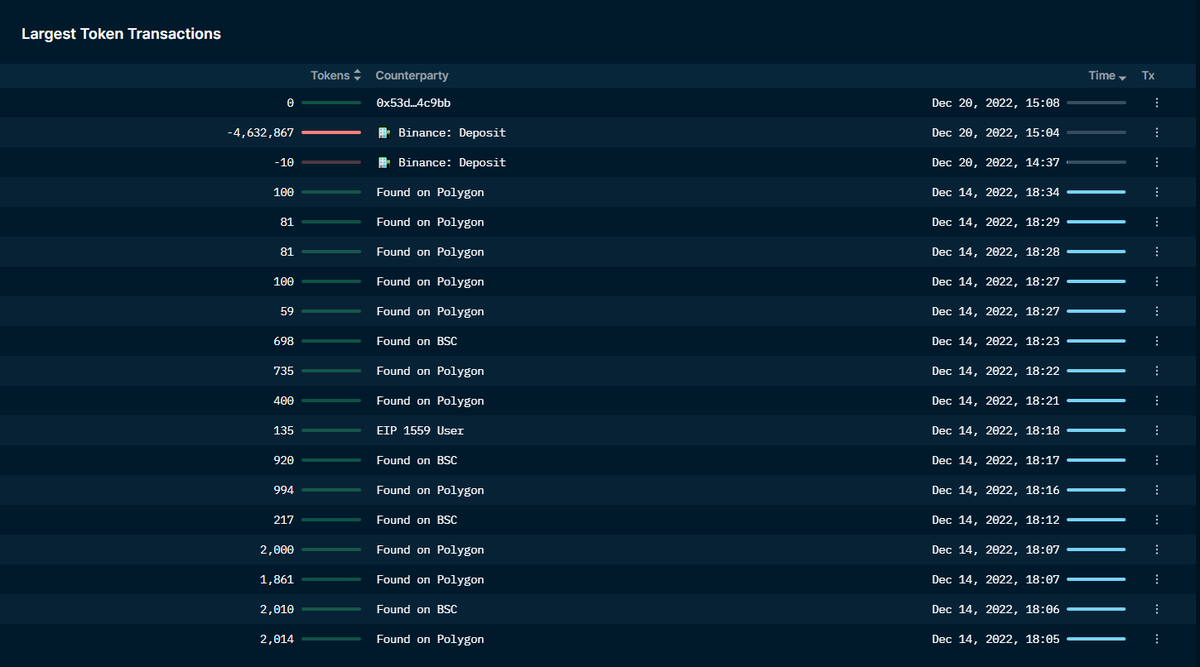Open the actions menu for the 920 Found on BSC row
Image resolution: width=1200 pixels, height=667 pixels.
(1156, 460)
